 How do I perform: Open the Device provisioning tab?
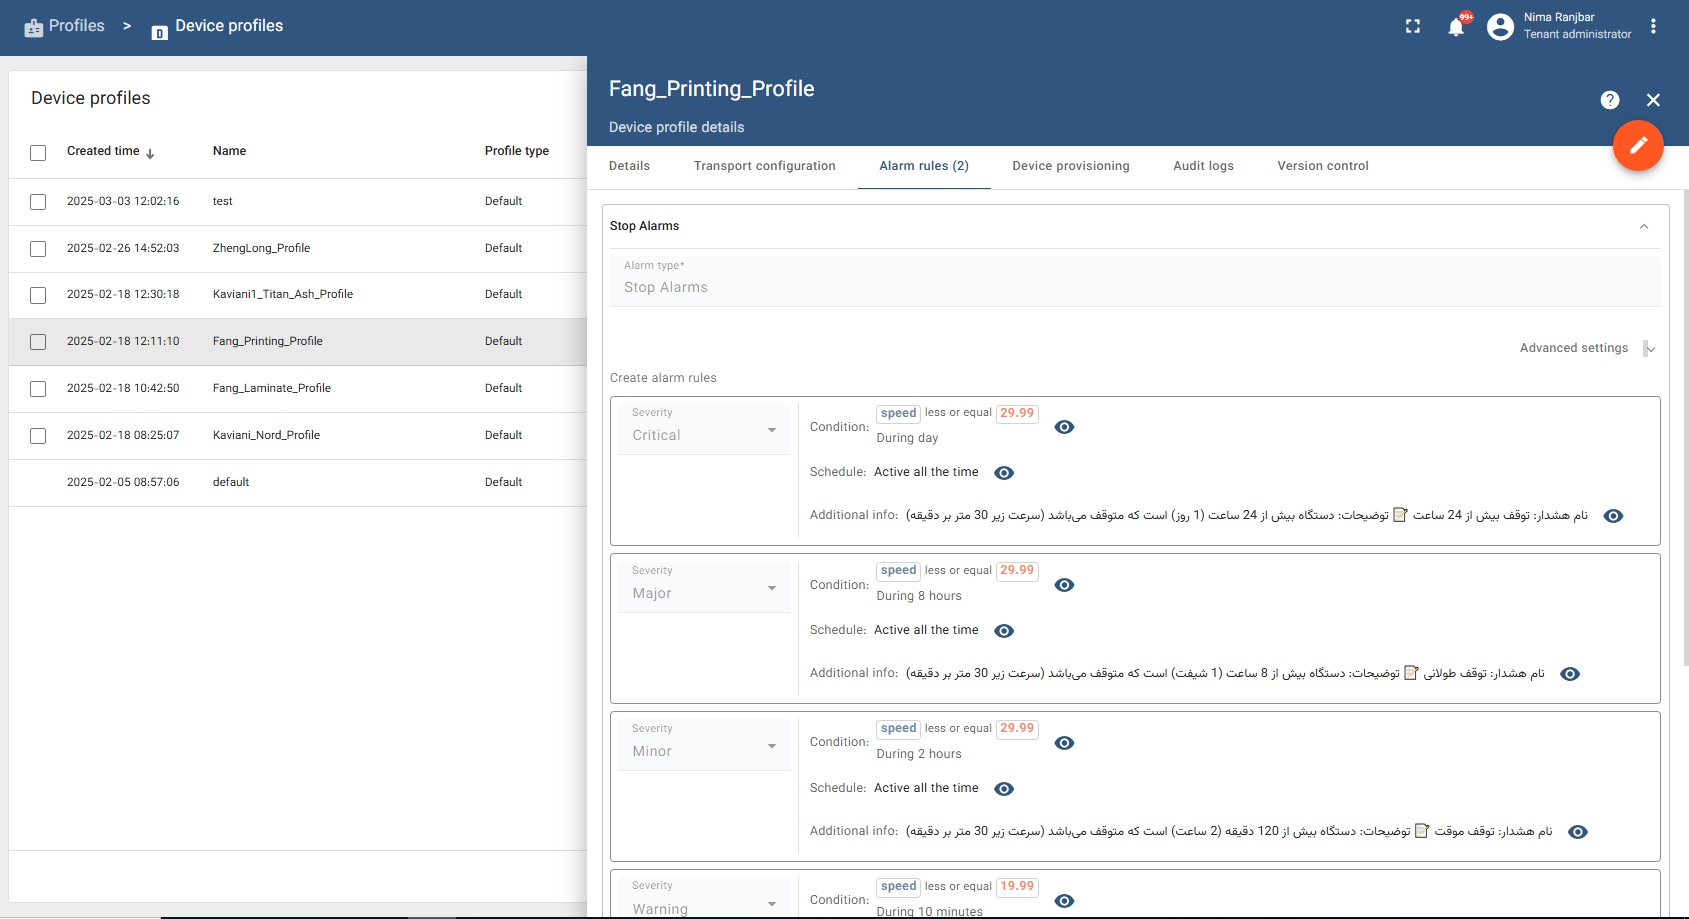click(1070, 166)
